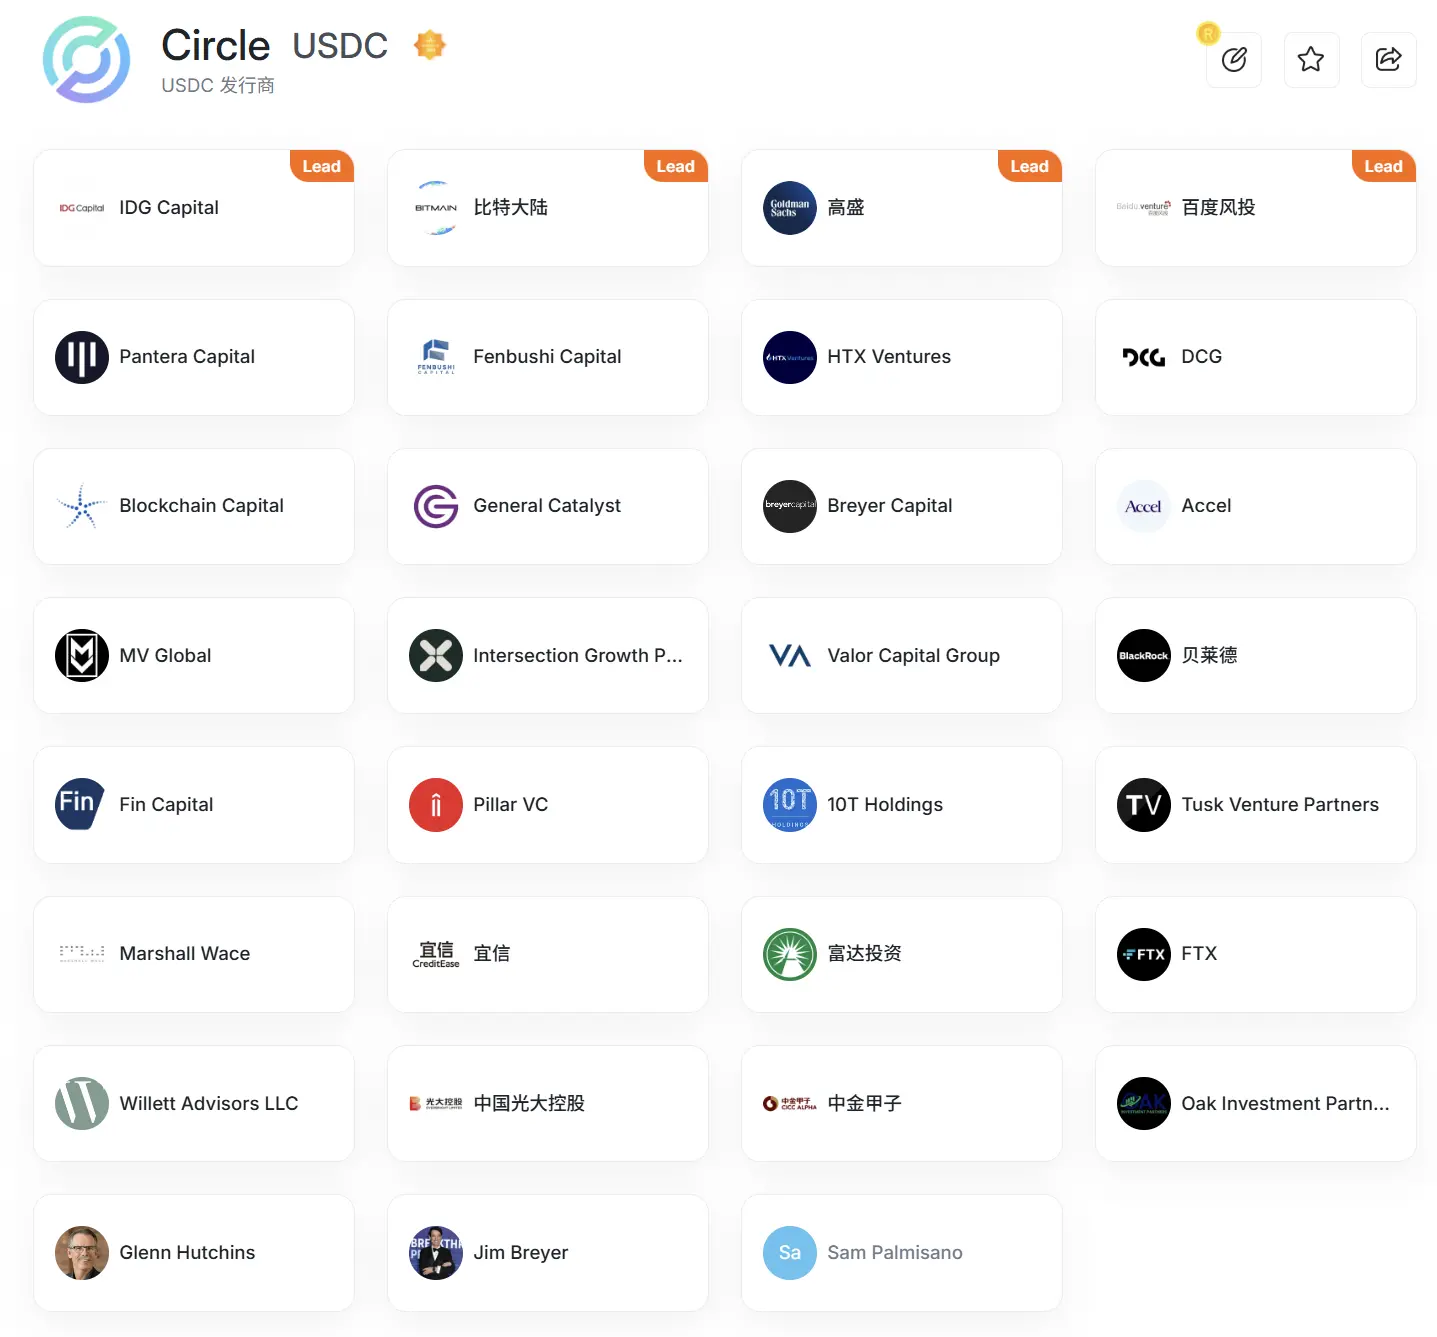Image resolution: width=1437 pixels, height=1337 pixels.
Task: Open Tusk Venture Partners card
Action: tap(1255, 805)
